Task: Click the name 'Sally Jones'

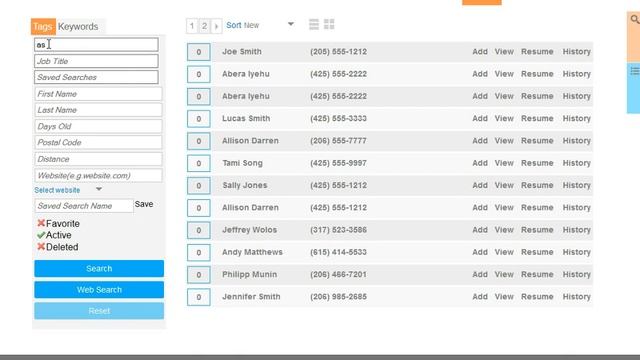Action: coord(244,185)
